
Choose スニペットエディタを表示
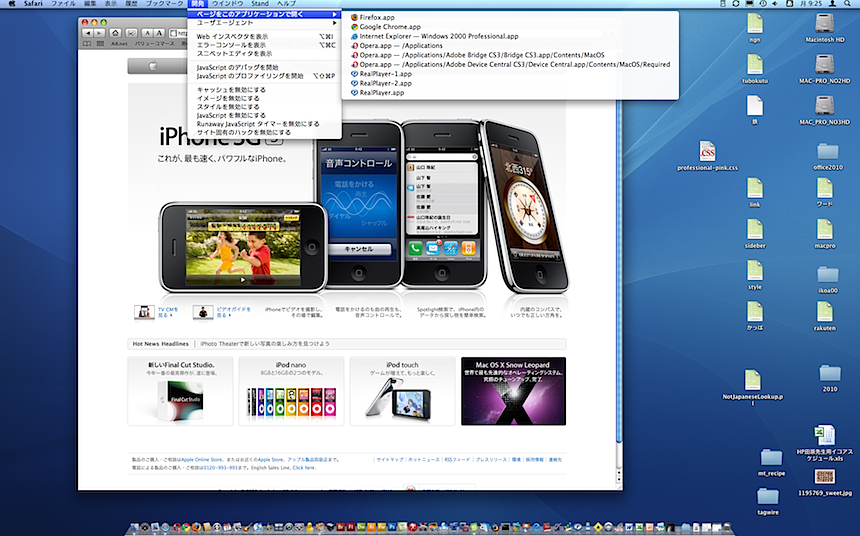click(264, 53)
